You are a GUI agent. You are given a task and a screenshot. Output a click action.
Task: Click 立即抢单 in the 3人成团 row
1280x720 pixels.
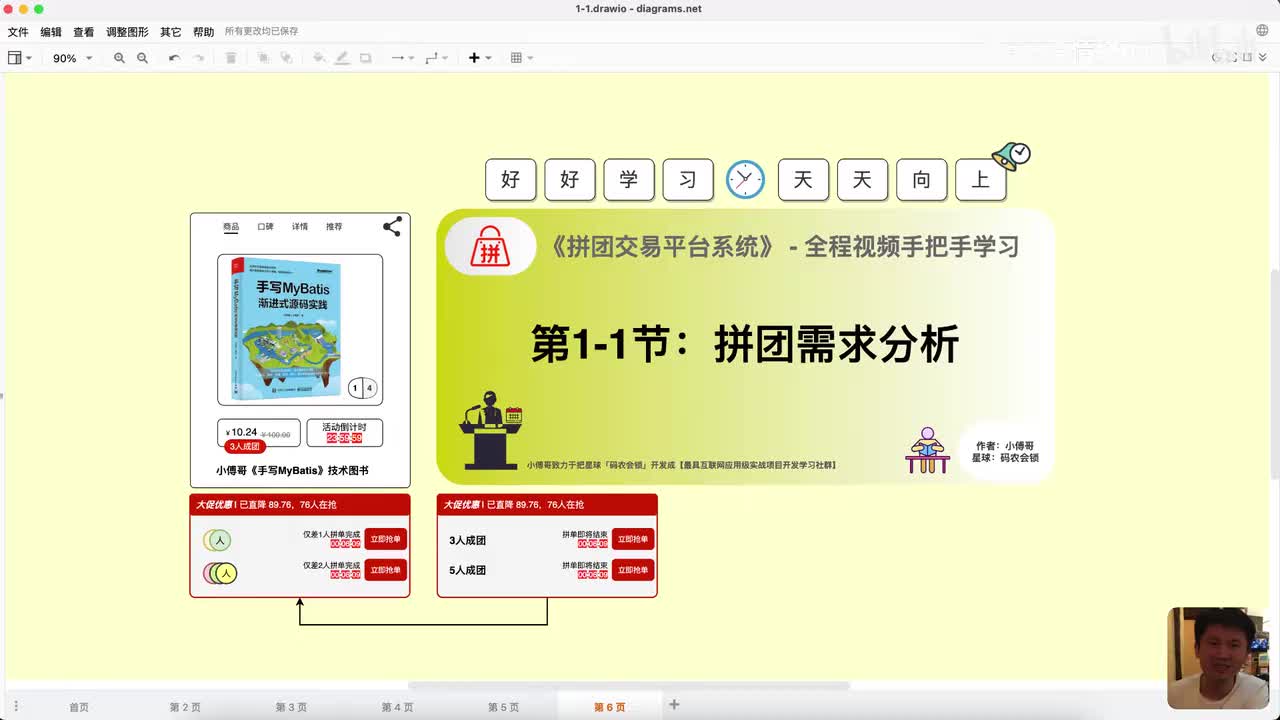[633, 539]
